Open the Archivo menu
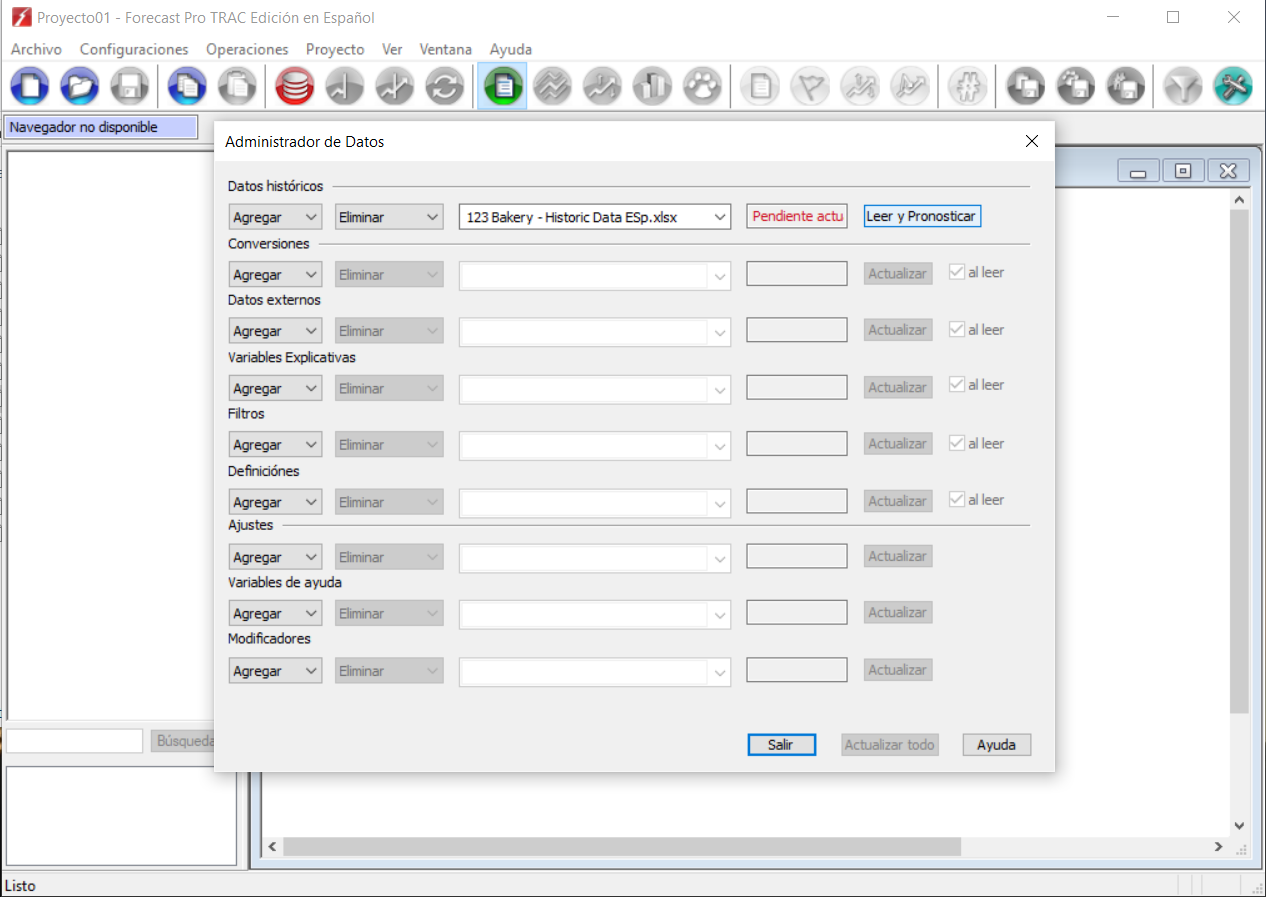Screen dimensions: 1266x897 click(36, 49)
